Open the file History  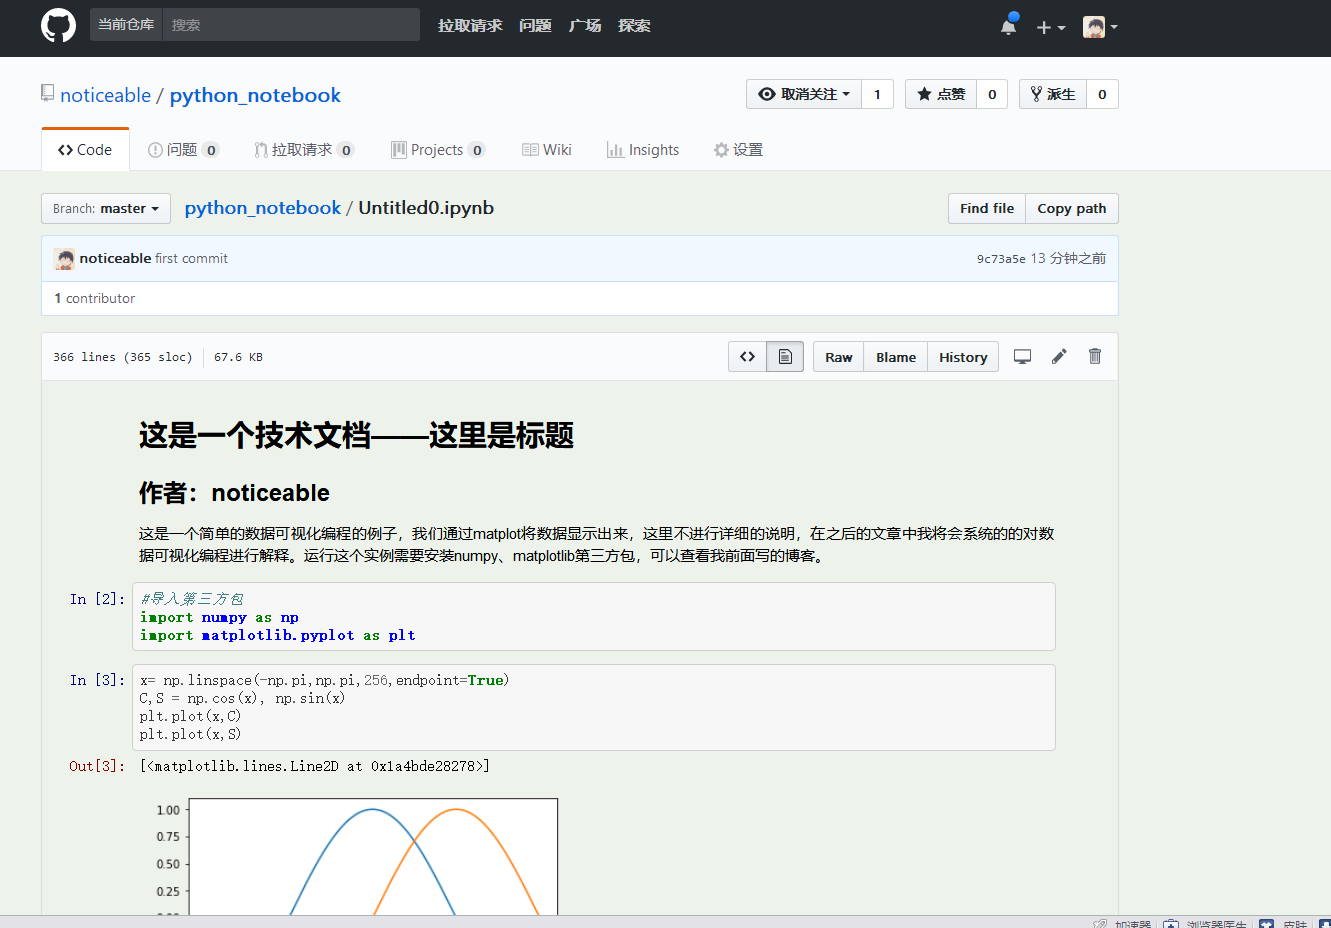click(x=963, y=357)
